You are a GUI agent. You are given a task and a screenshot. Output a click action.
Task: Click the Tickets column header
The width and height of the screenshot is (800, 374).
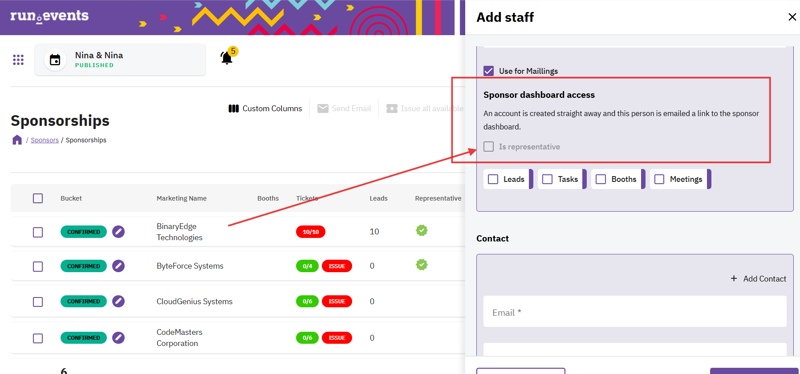[307, 198]
